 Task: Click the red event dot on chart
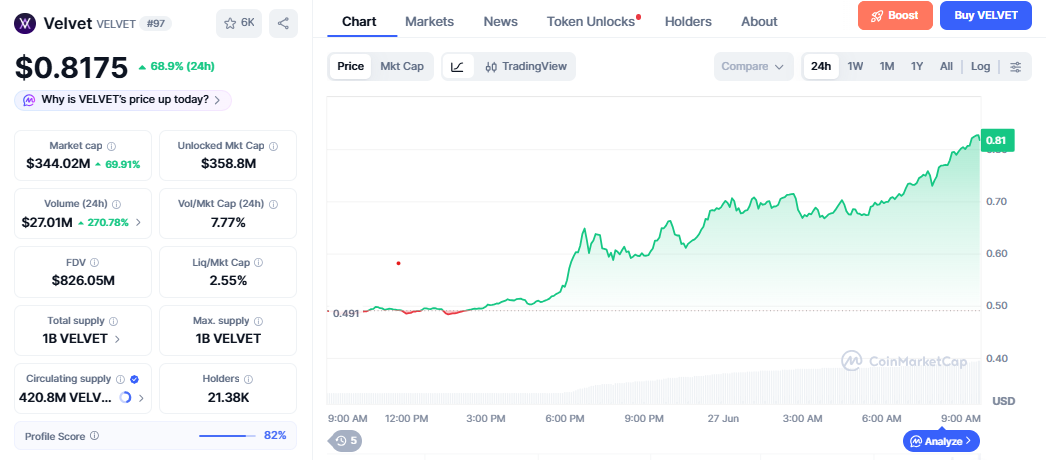pyautogui.click(x=398, y=263)
